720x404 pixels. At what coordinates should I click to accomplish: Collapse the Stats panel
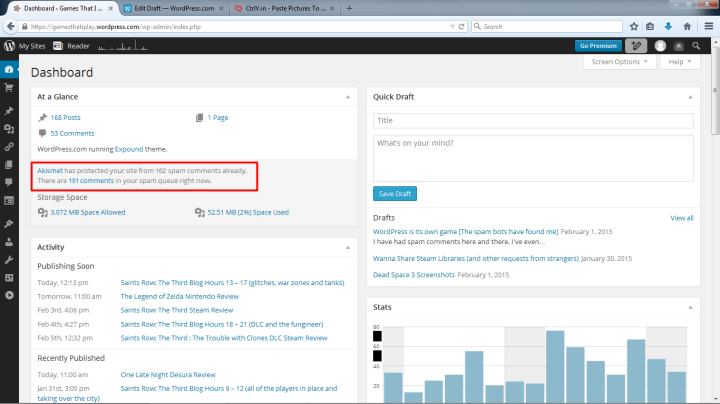(x=690, y=307)
